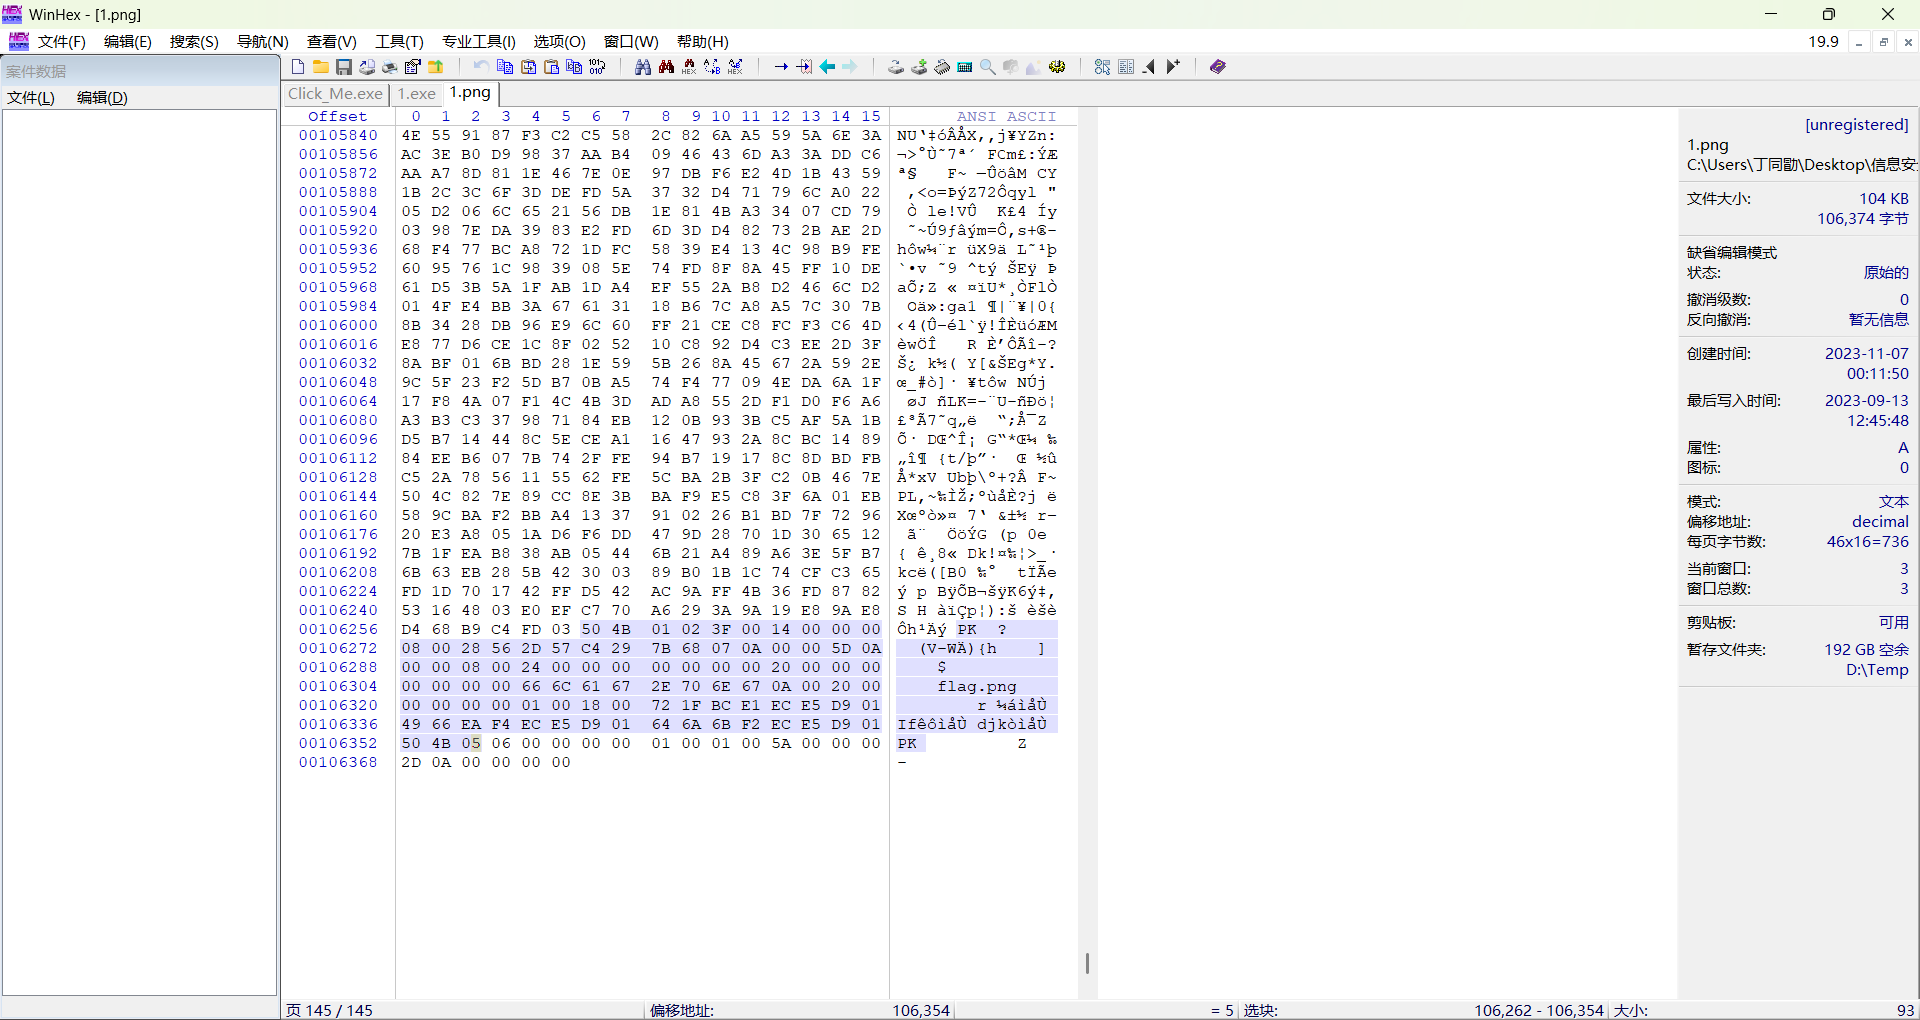Screen dimensions: 1920x1020
Task: Click the 2023-11-07 creation date
Action: tap(1866, 354)
